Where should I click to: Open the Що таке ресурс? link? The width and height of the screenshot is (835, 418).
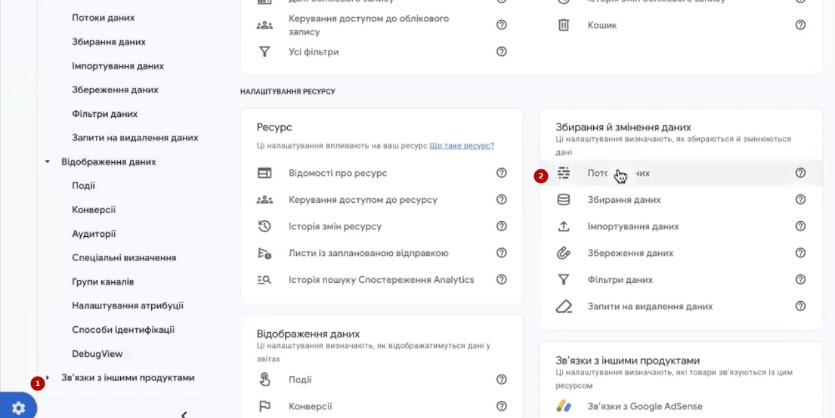coord(461,146)
